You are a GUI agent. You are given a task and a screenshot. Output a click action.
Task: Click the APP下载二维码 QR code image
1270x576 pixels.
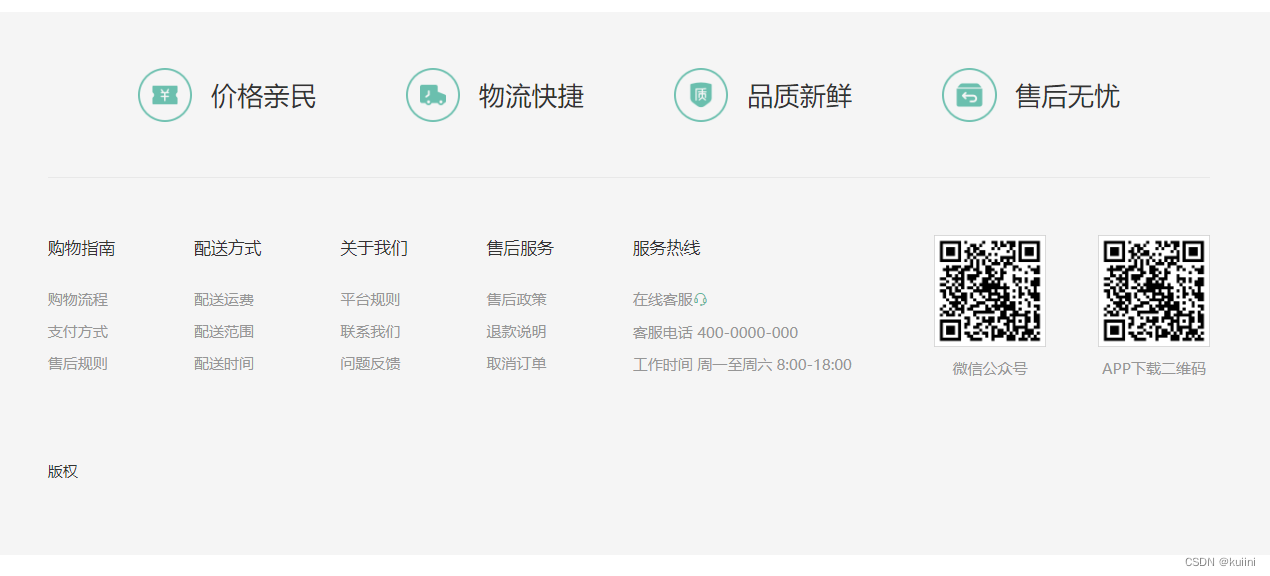pyautogui.click(x=1154, y=291)
